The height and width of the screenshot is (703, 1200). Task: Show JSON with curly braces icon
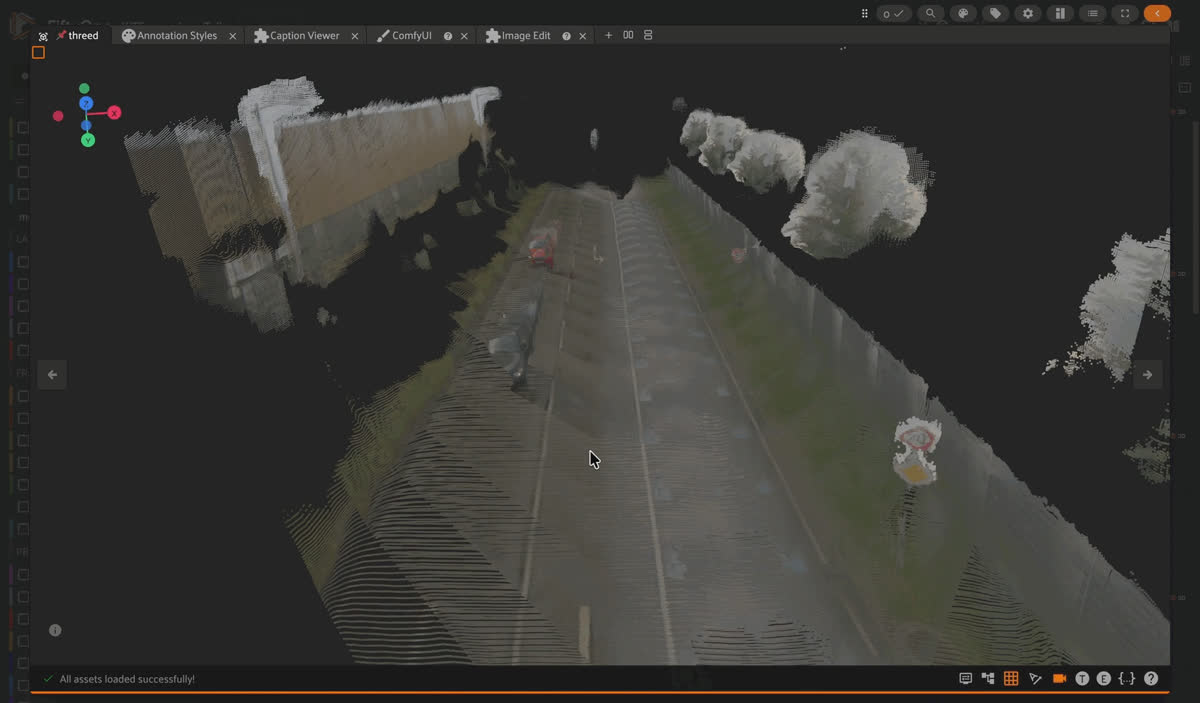point(1127,678)
